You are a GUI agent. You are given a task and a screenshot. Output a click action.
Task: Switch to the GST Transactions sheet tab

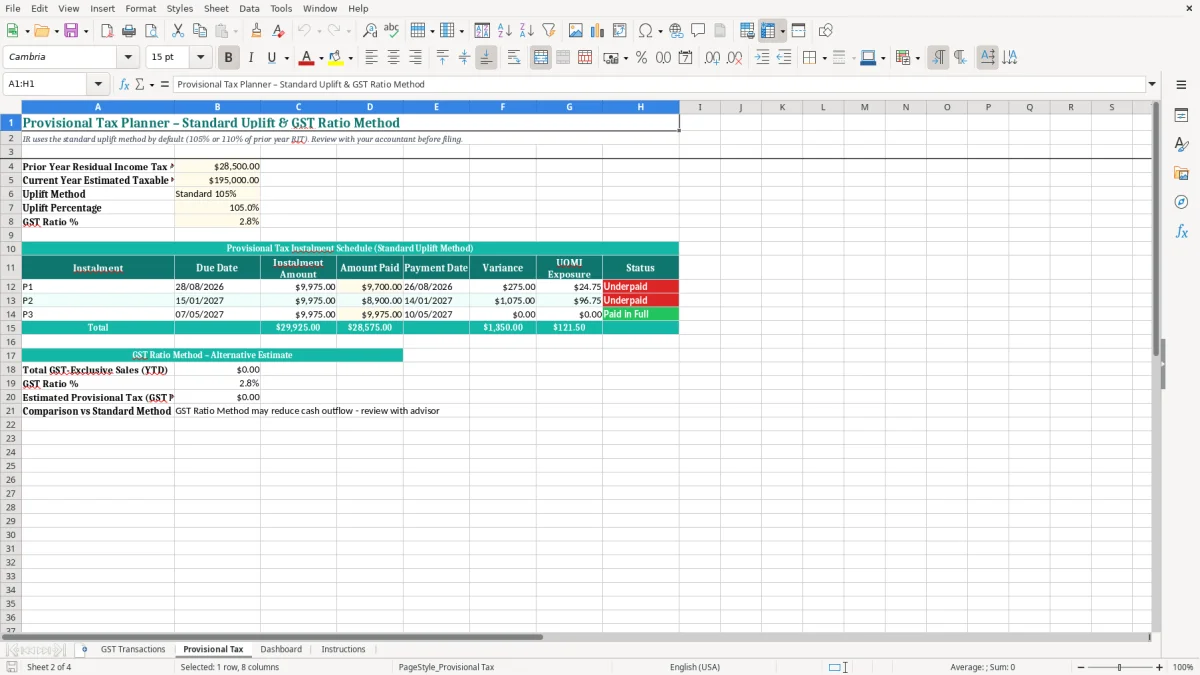click(133, 649)
